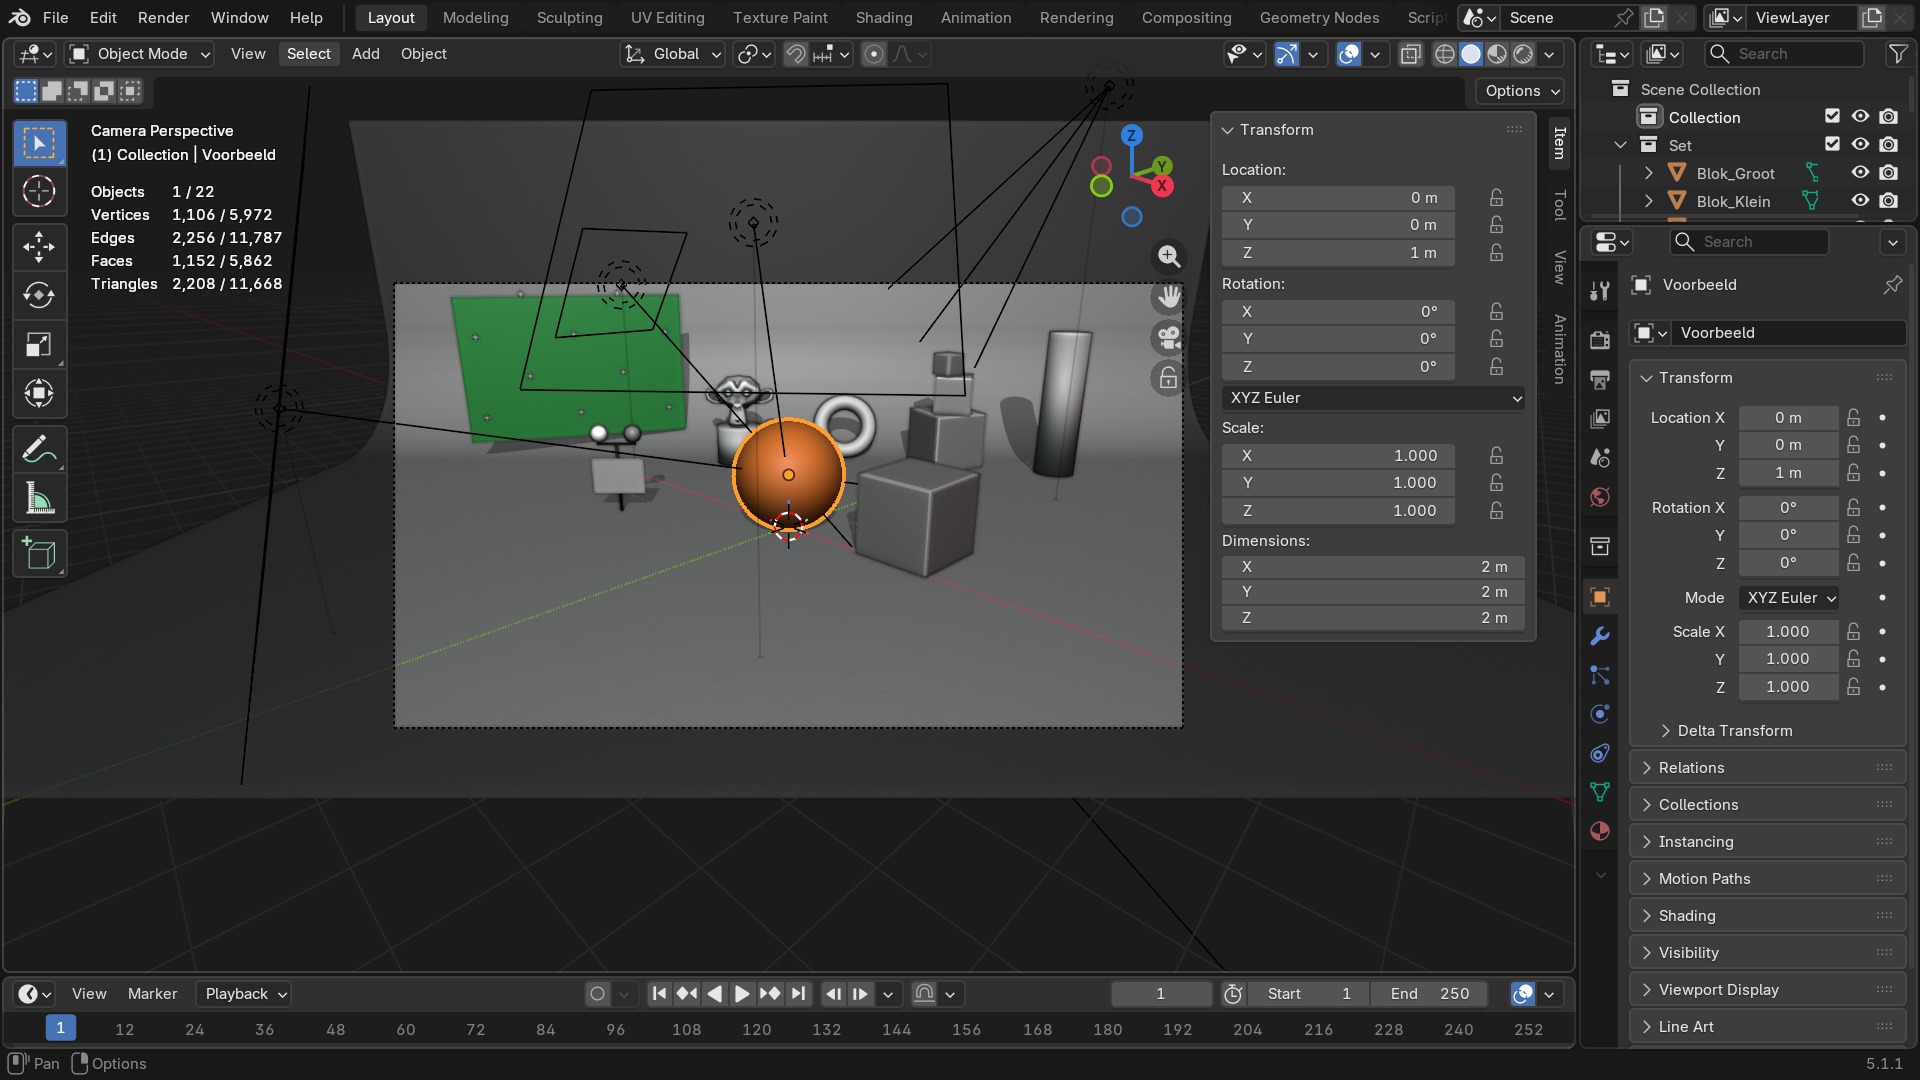Expand the Viewport Display panel
The image size is (1920, 1080).
[1767, 990]
